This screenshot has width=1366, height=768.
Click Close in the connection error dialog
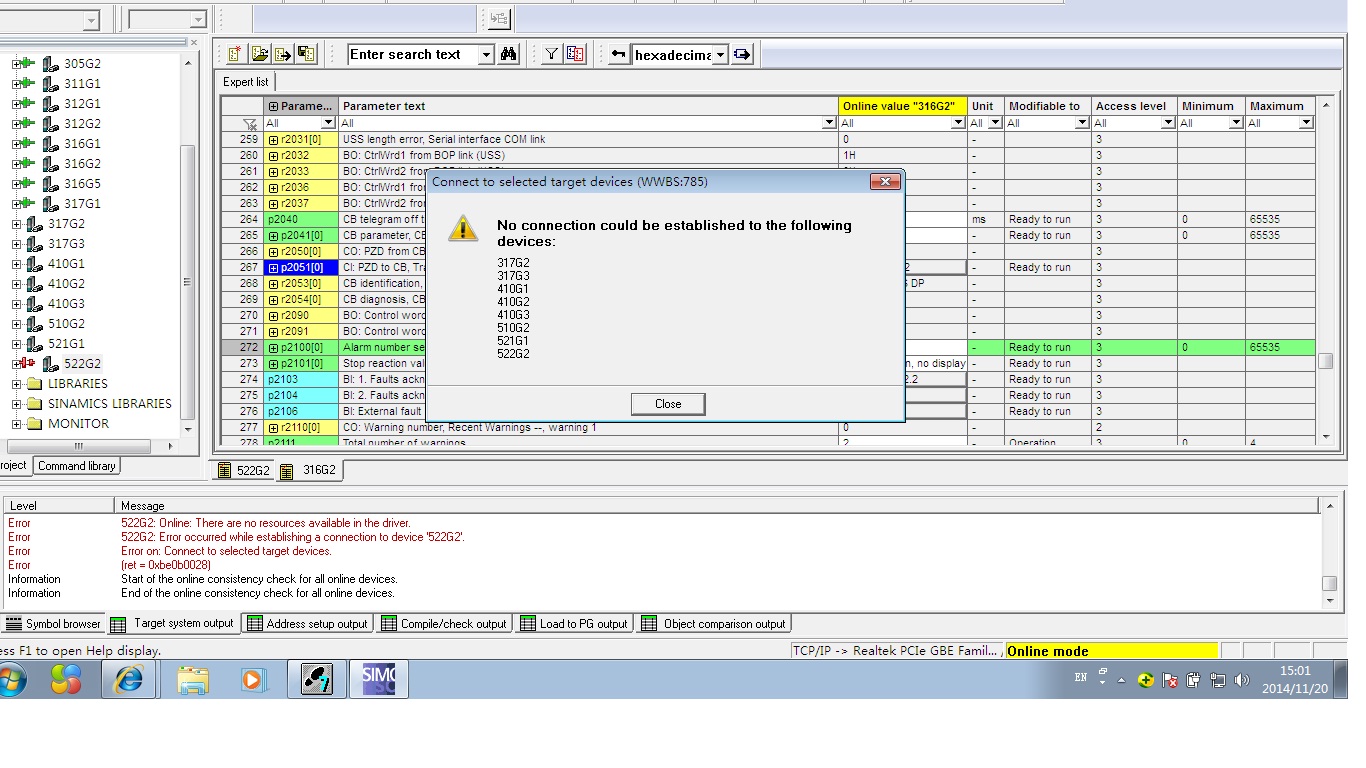tap(668, 404)
